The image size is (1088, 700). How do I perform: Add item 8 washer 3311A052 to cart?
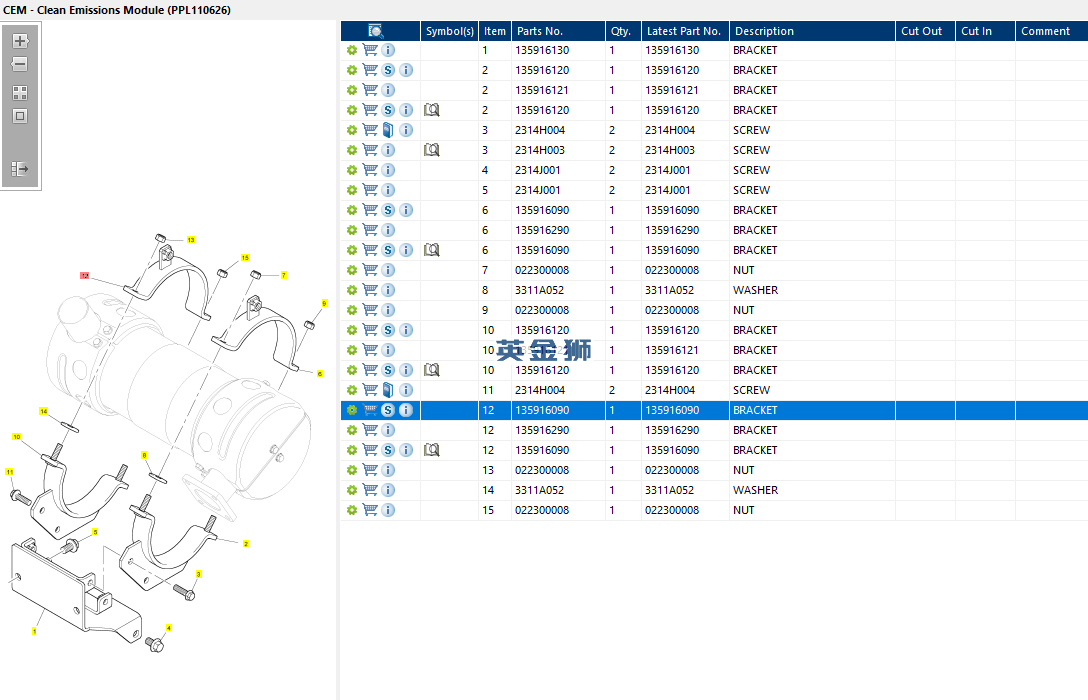pyautogui.click(x=370, y=290)
